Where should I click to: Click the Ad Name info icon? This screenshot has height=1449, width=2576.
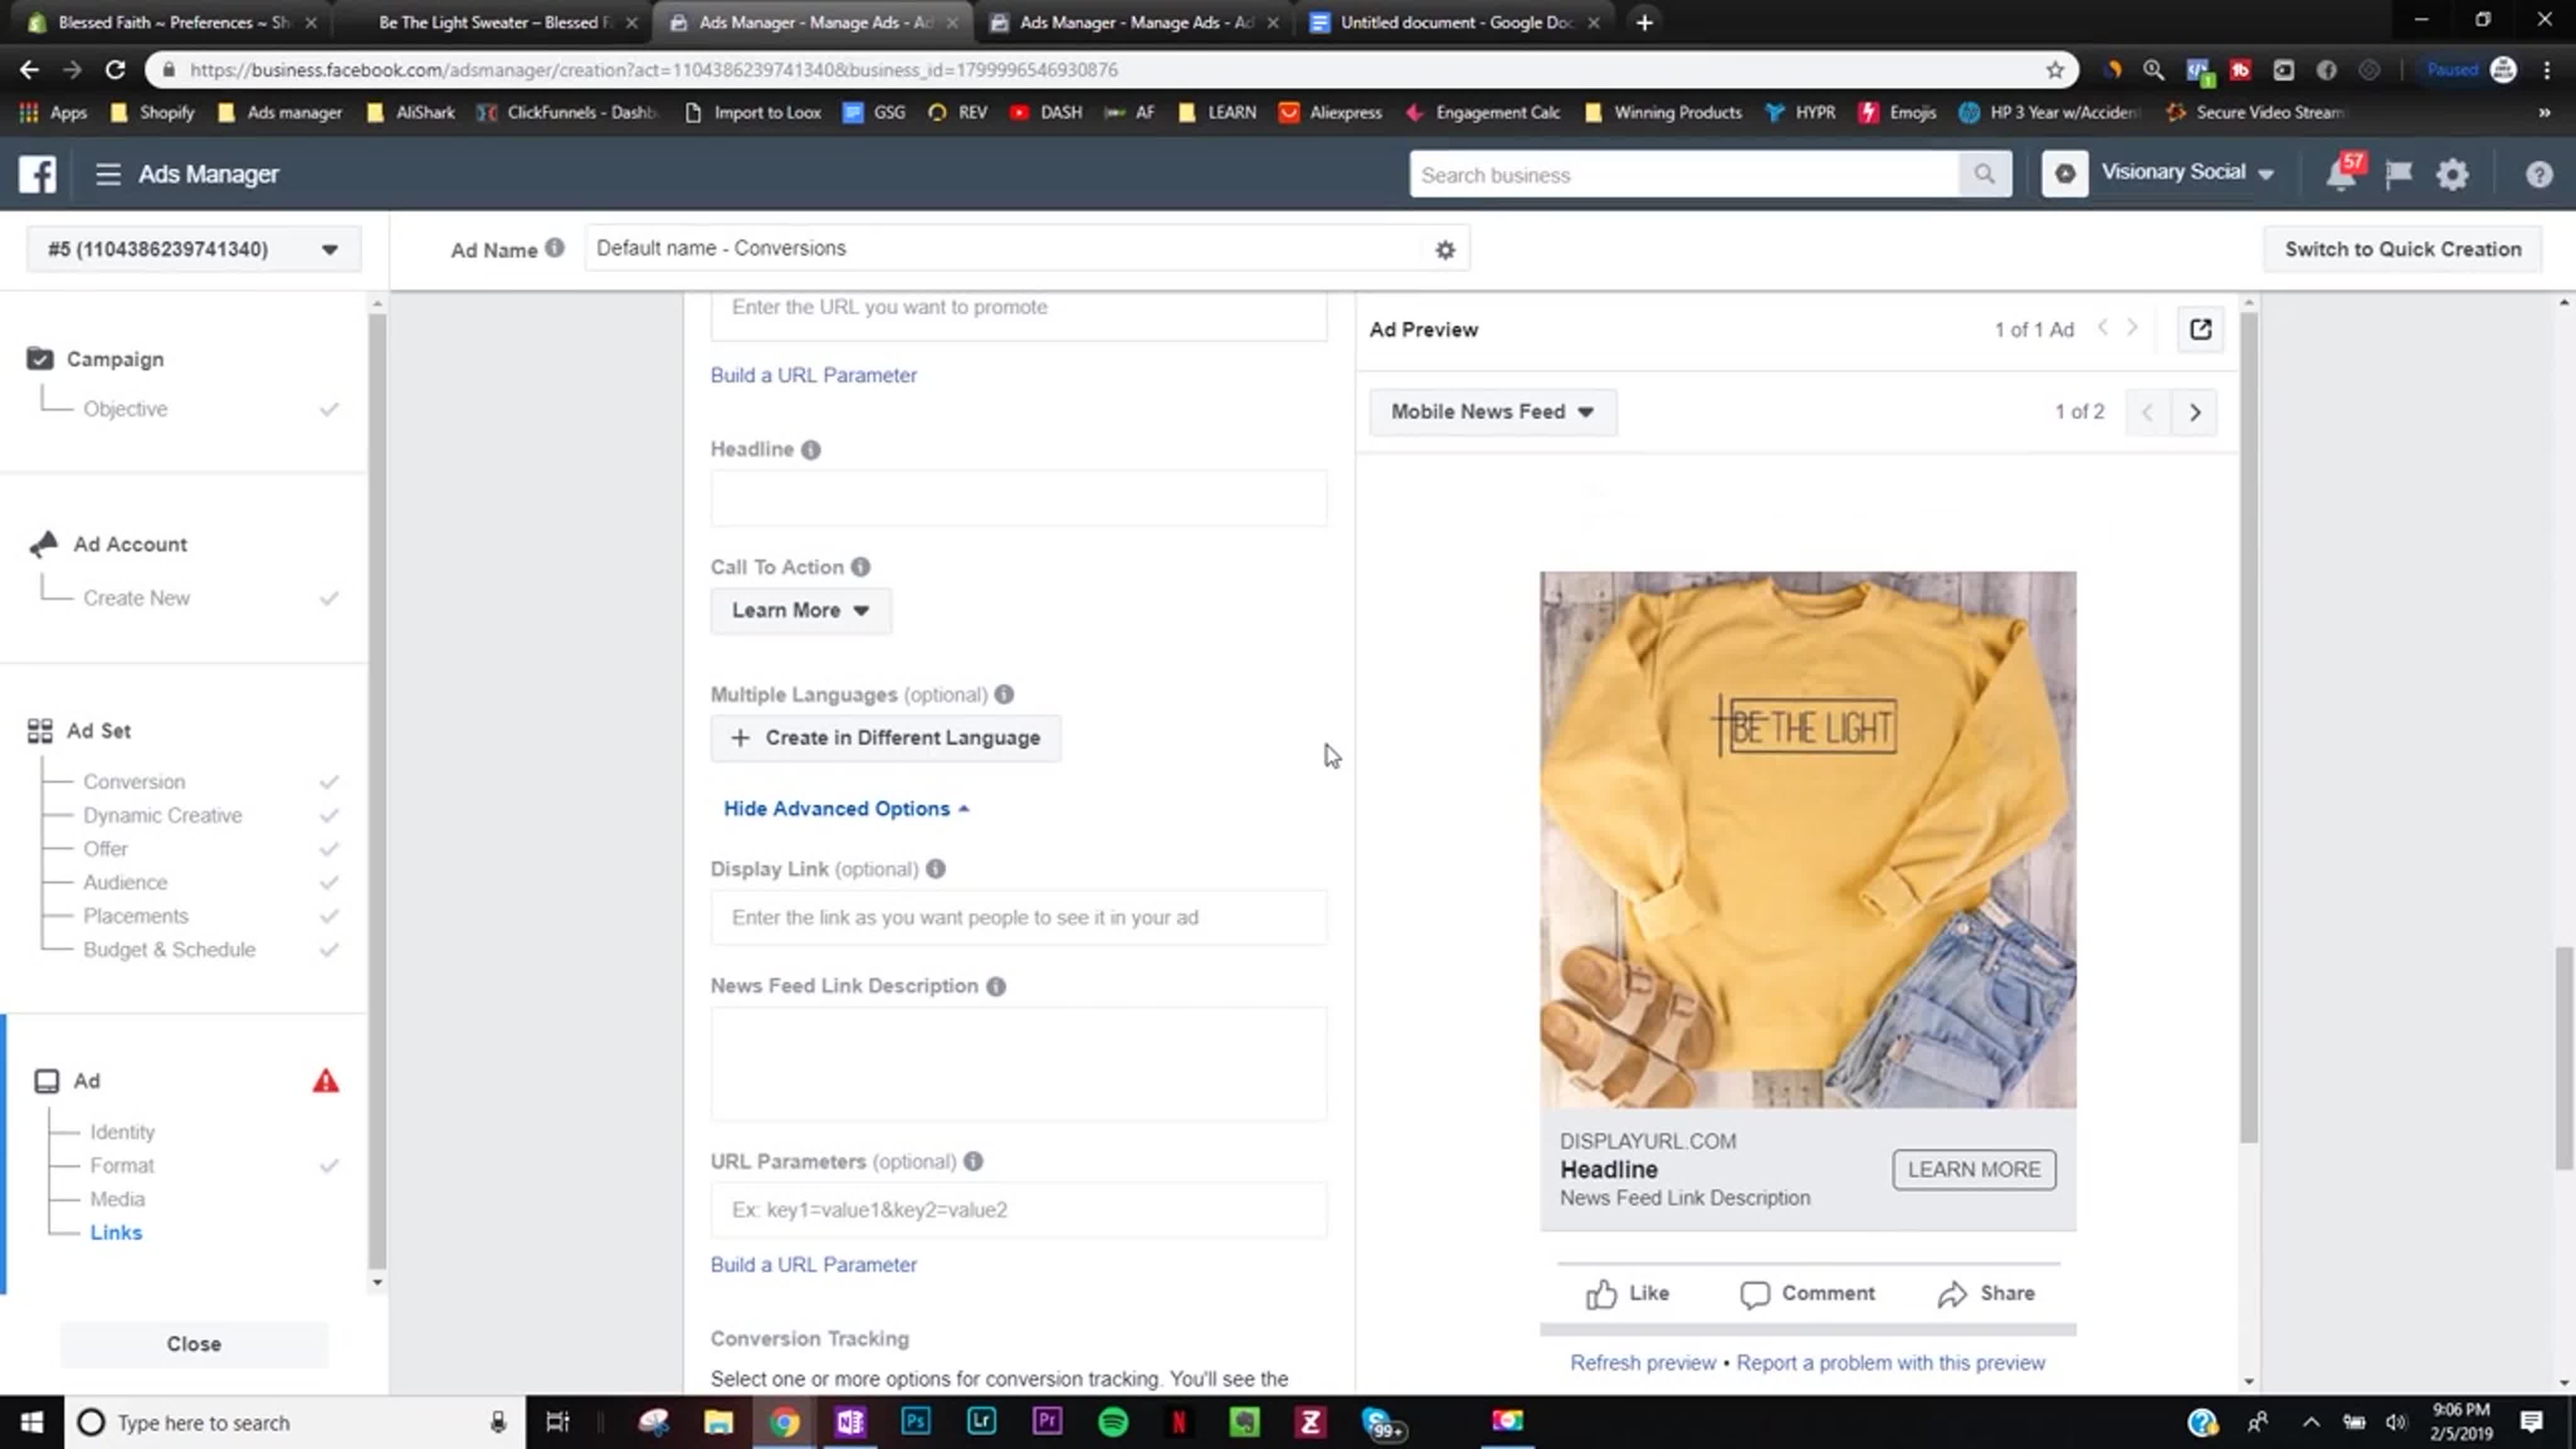[554, 248]
